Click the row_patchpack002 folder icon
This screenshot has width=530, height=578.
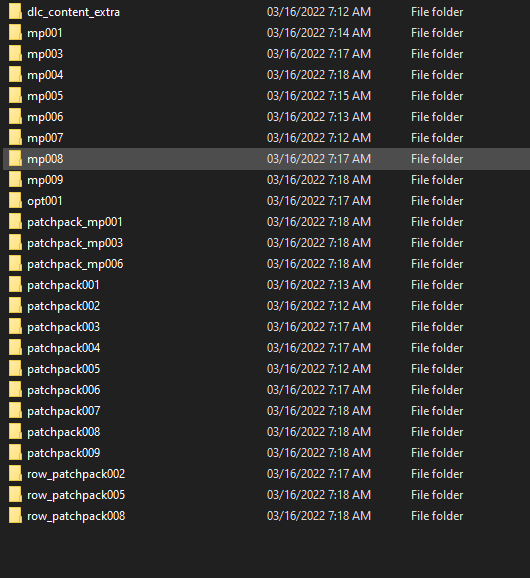[15, 474]
